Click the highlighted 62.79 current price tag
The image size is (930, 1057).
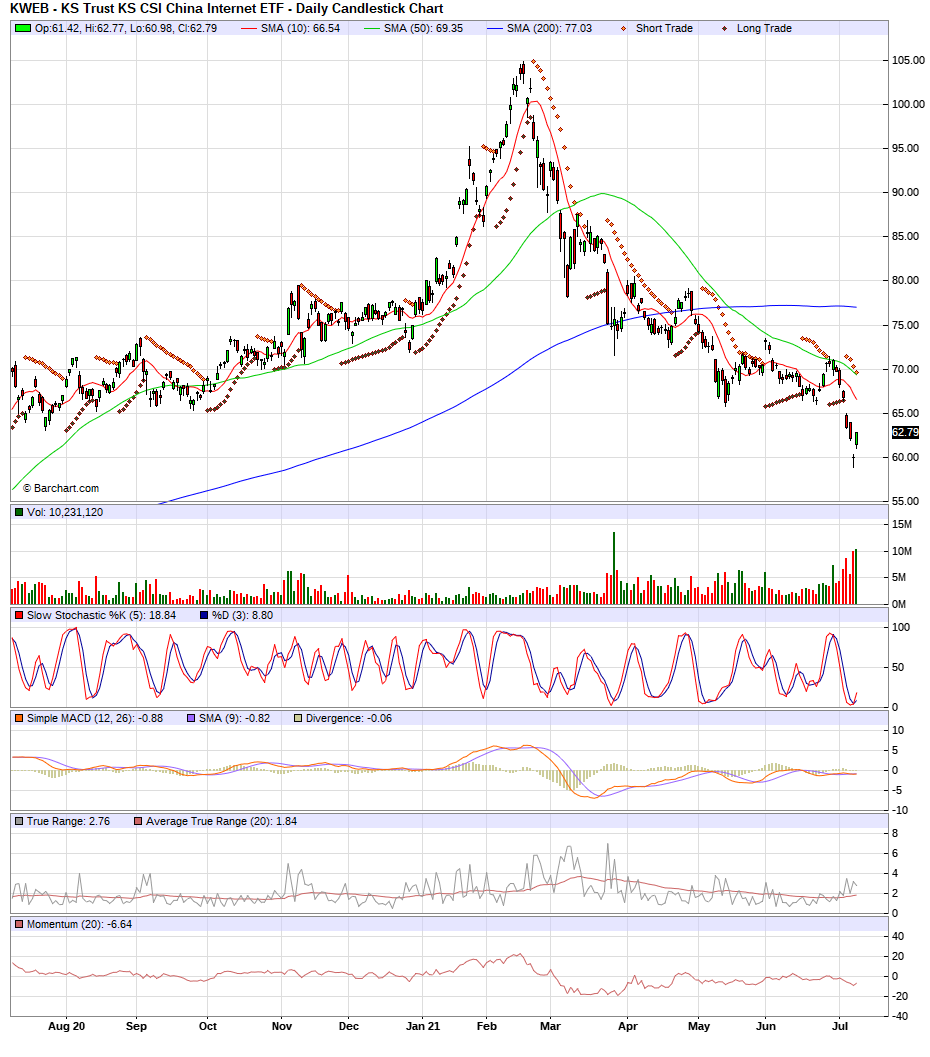905,433
